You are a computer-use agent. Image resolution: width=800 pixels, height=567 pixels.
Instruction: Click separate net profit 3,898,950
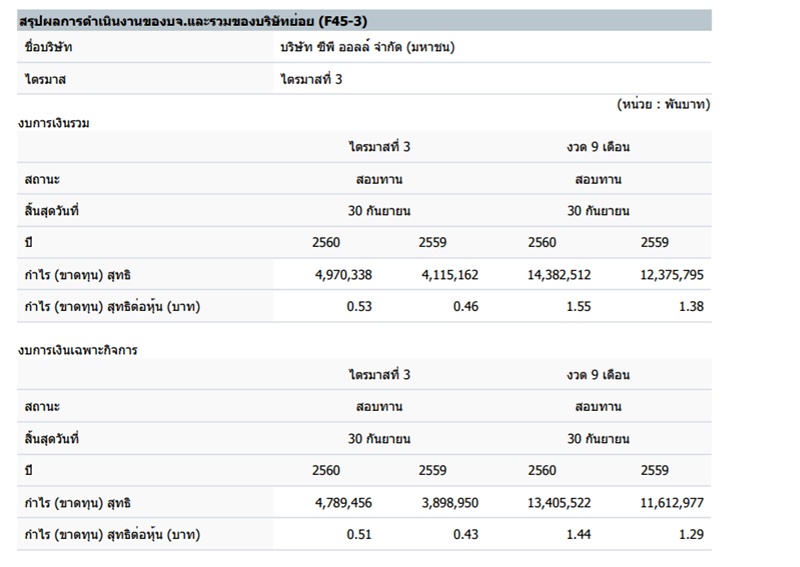[x=451, y=502]
